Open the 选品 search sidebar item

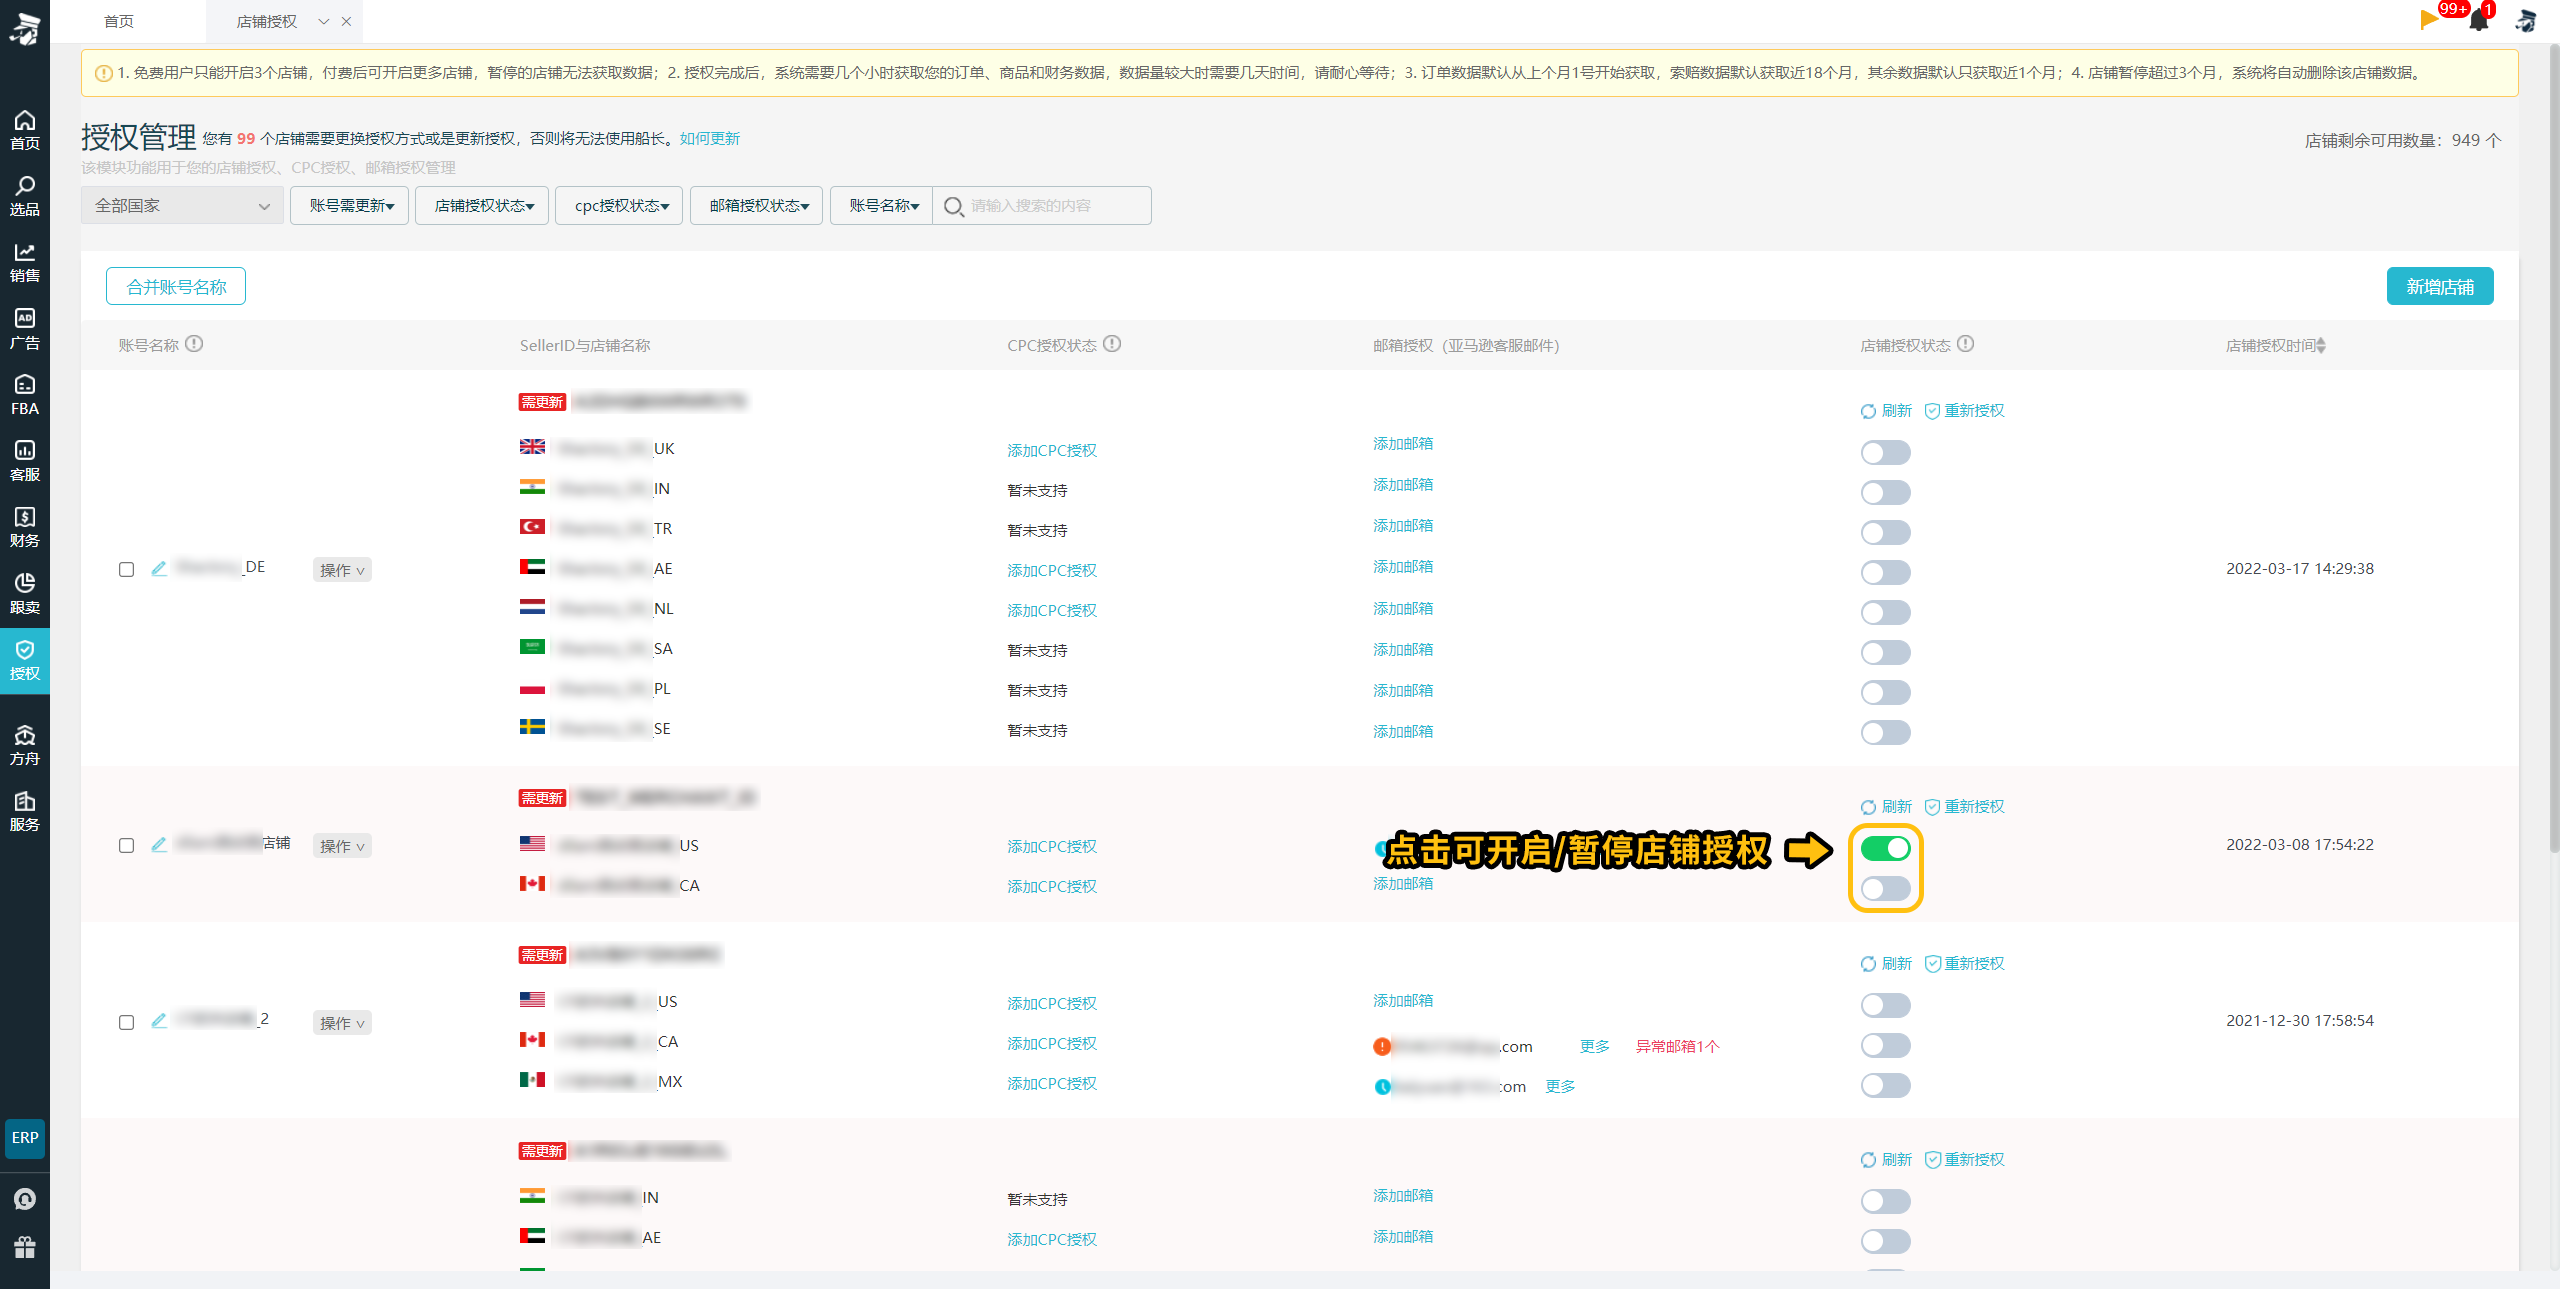[x=25, y=196]
